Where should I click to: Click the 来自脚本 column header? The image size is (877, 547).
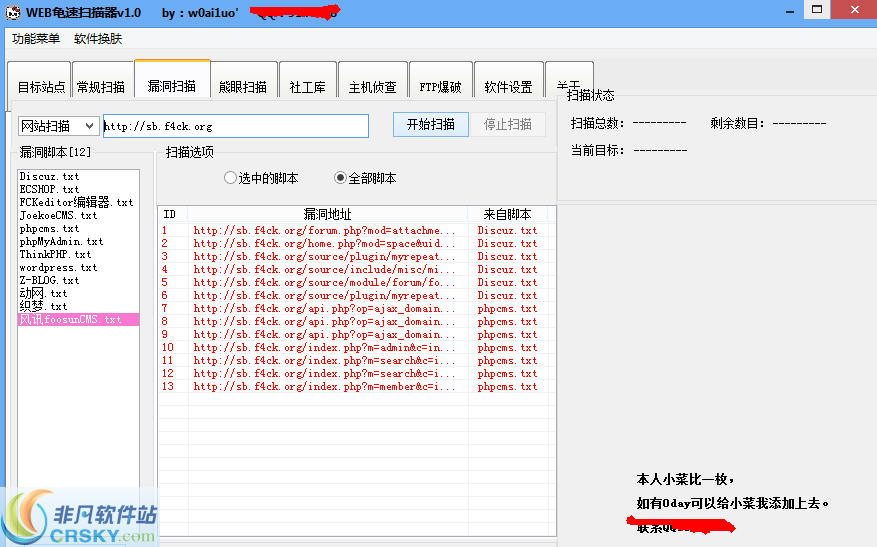[507, 214]
